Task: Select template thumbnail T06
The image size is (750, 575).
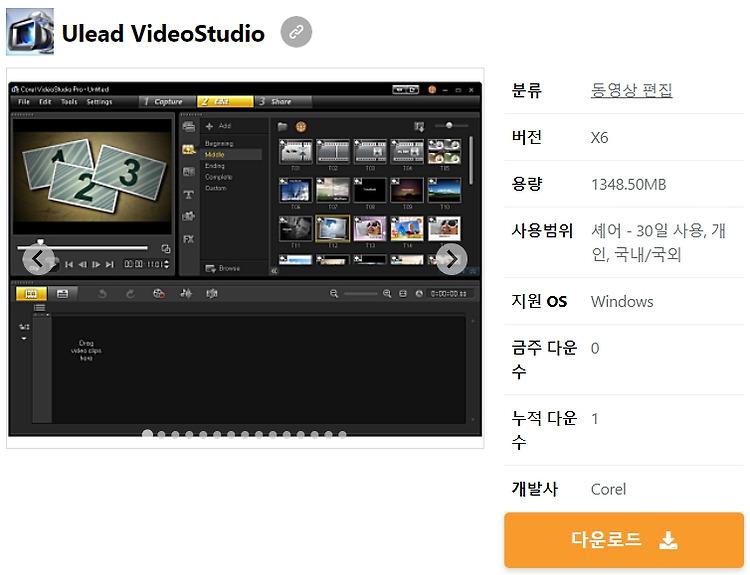Action: (x=296, y=190)
